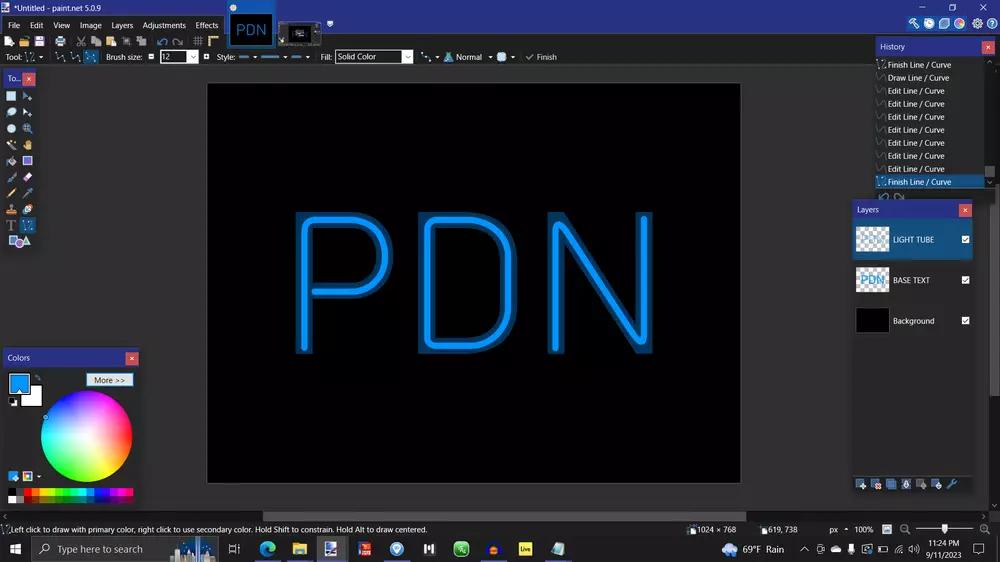Click Add New Layer icon in Layers panel
This screenshot has height=562, width=1000.
tap(861, 485)
